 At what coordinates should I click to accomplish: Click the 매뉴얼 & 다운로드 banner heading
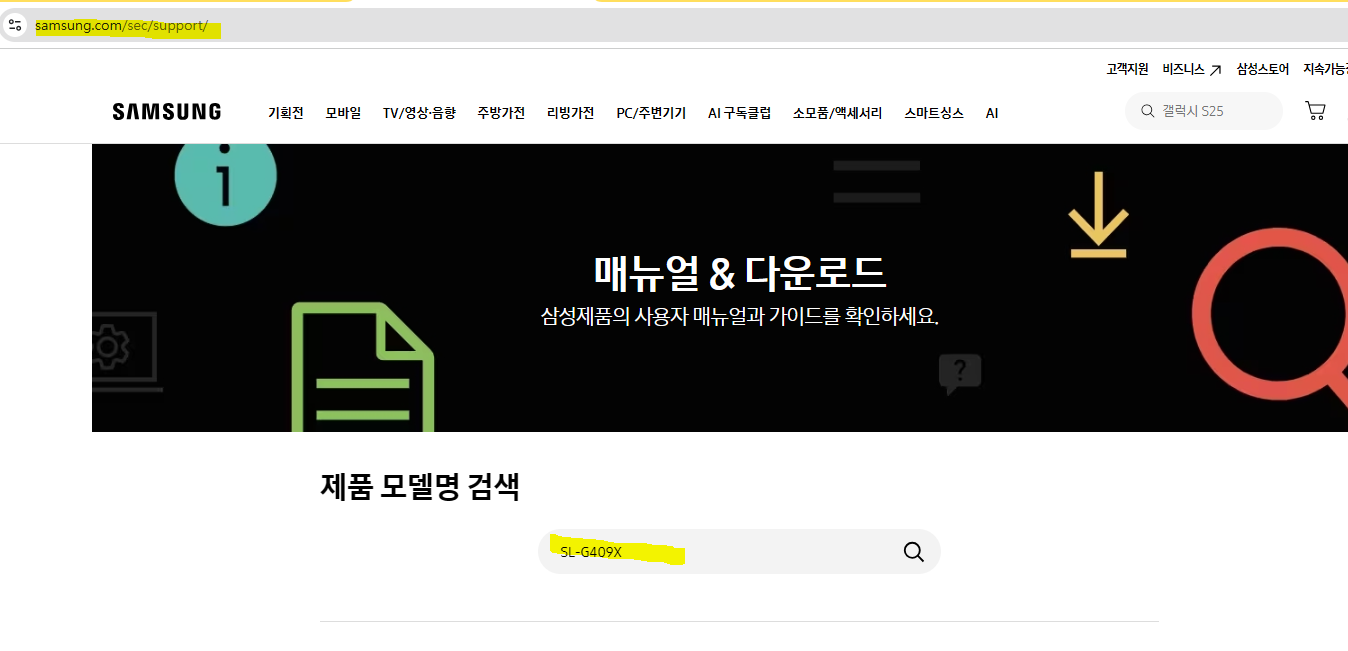(740, 272)
